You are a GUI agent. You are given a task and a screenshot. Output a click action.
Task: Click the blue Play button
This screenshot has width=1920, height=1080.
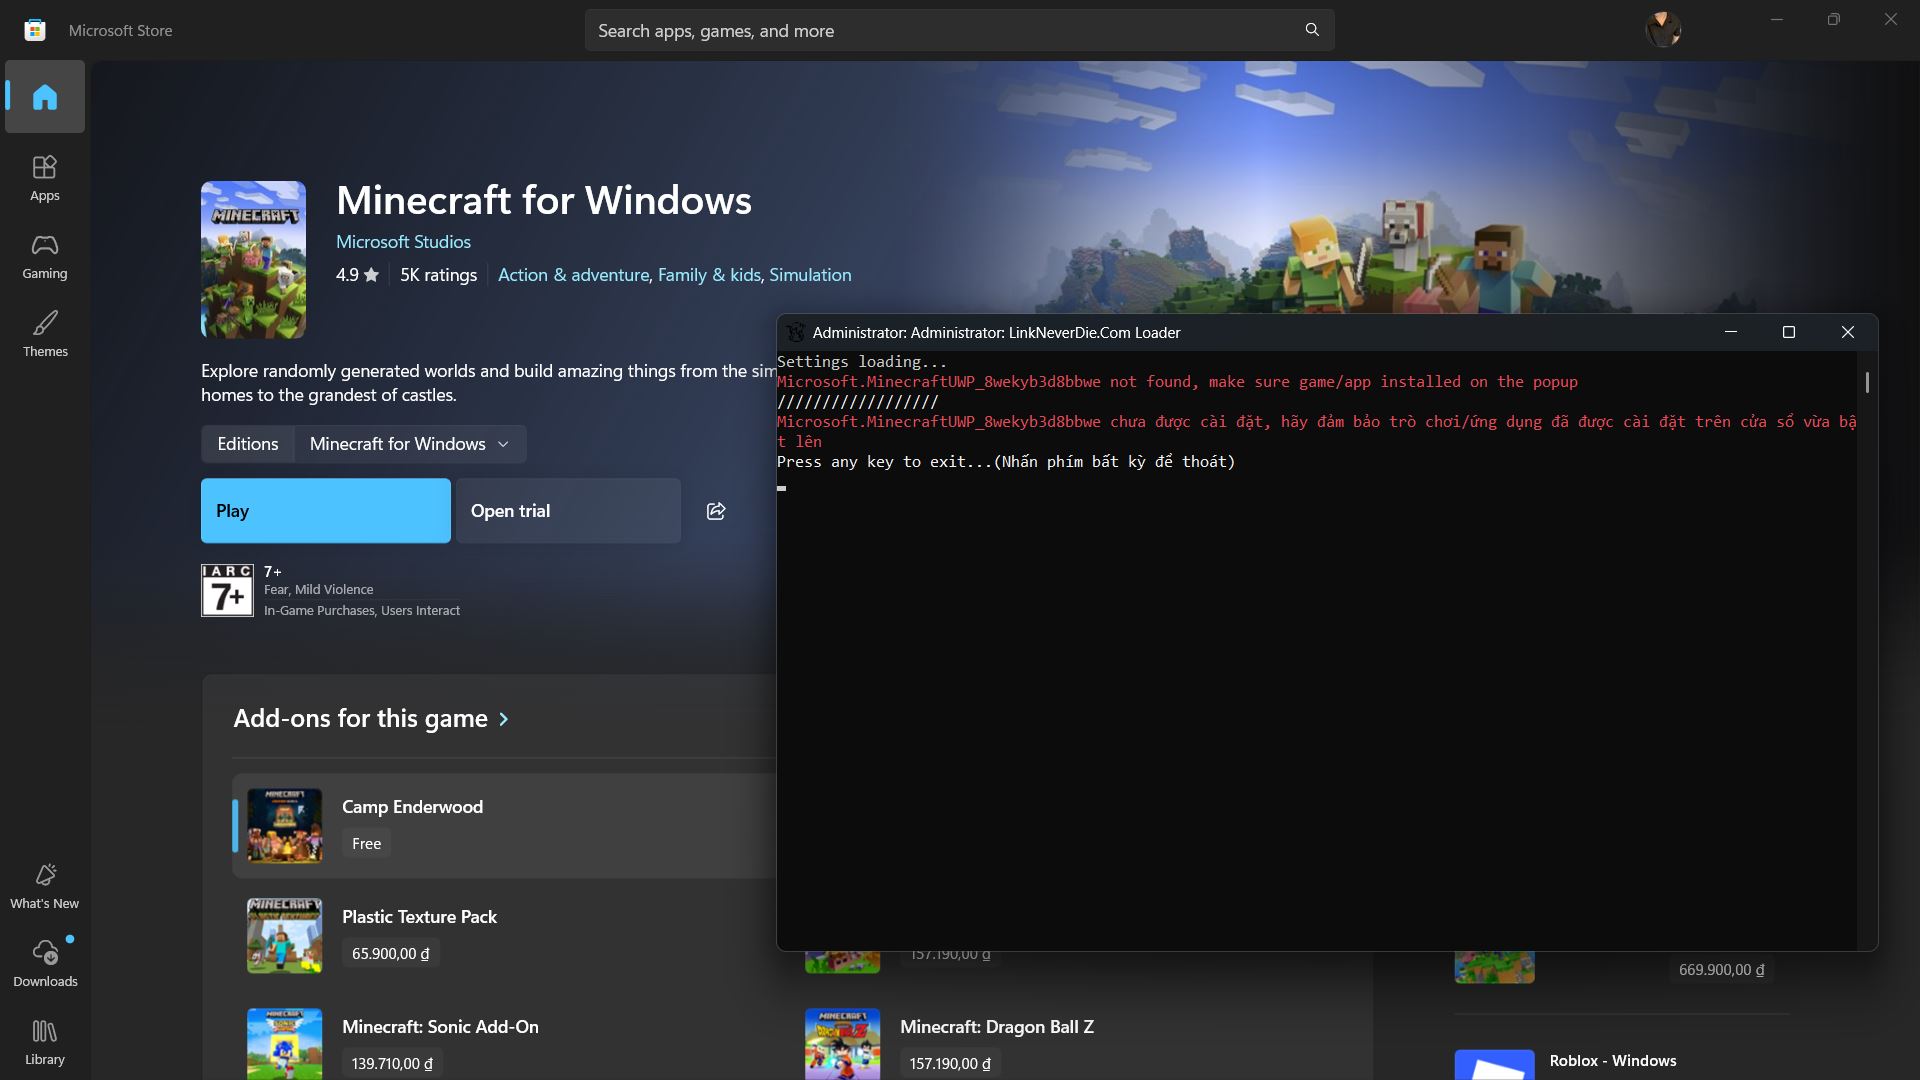pos(325,511)
